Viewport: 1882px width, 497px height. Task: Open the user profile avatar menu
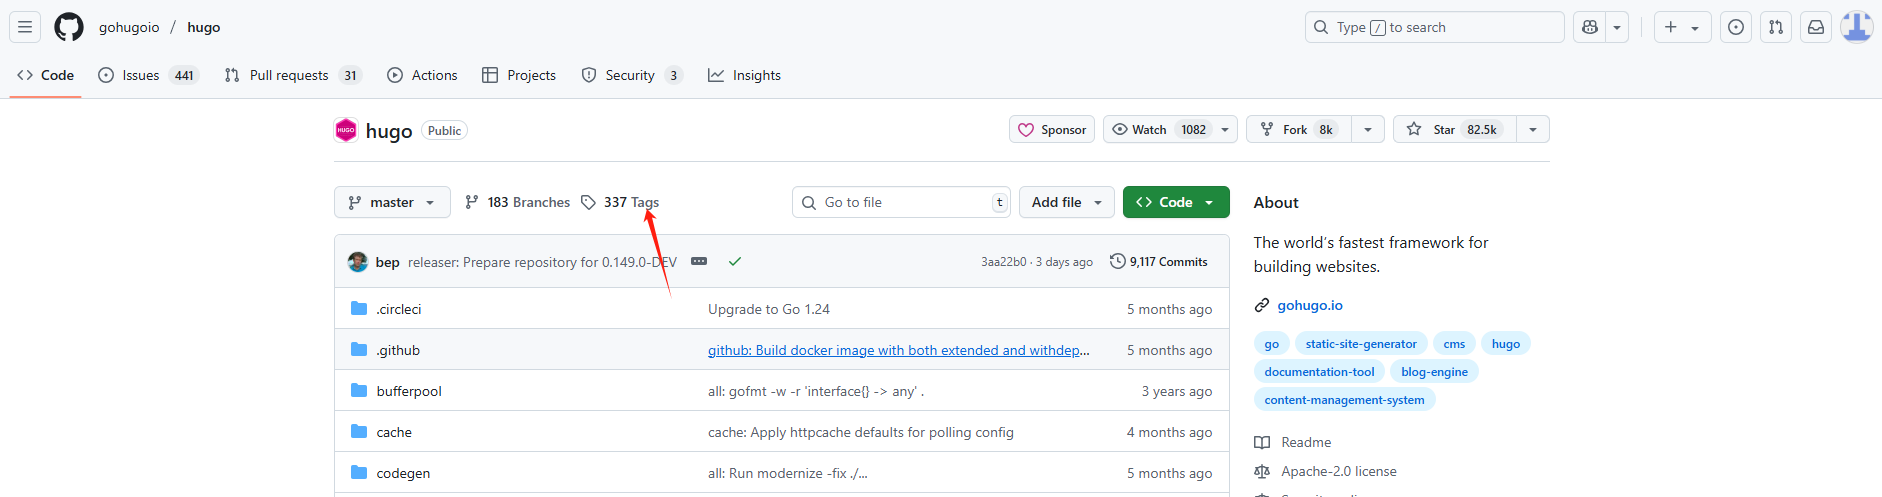[1857, 27]
